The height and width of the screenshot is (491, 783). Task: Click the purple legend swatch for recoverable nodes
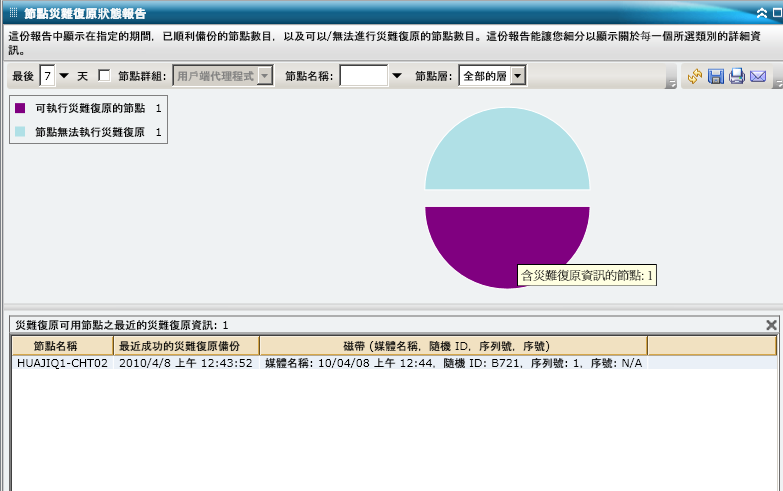click(20, 108)
